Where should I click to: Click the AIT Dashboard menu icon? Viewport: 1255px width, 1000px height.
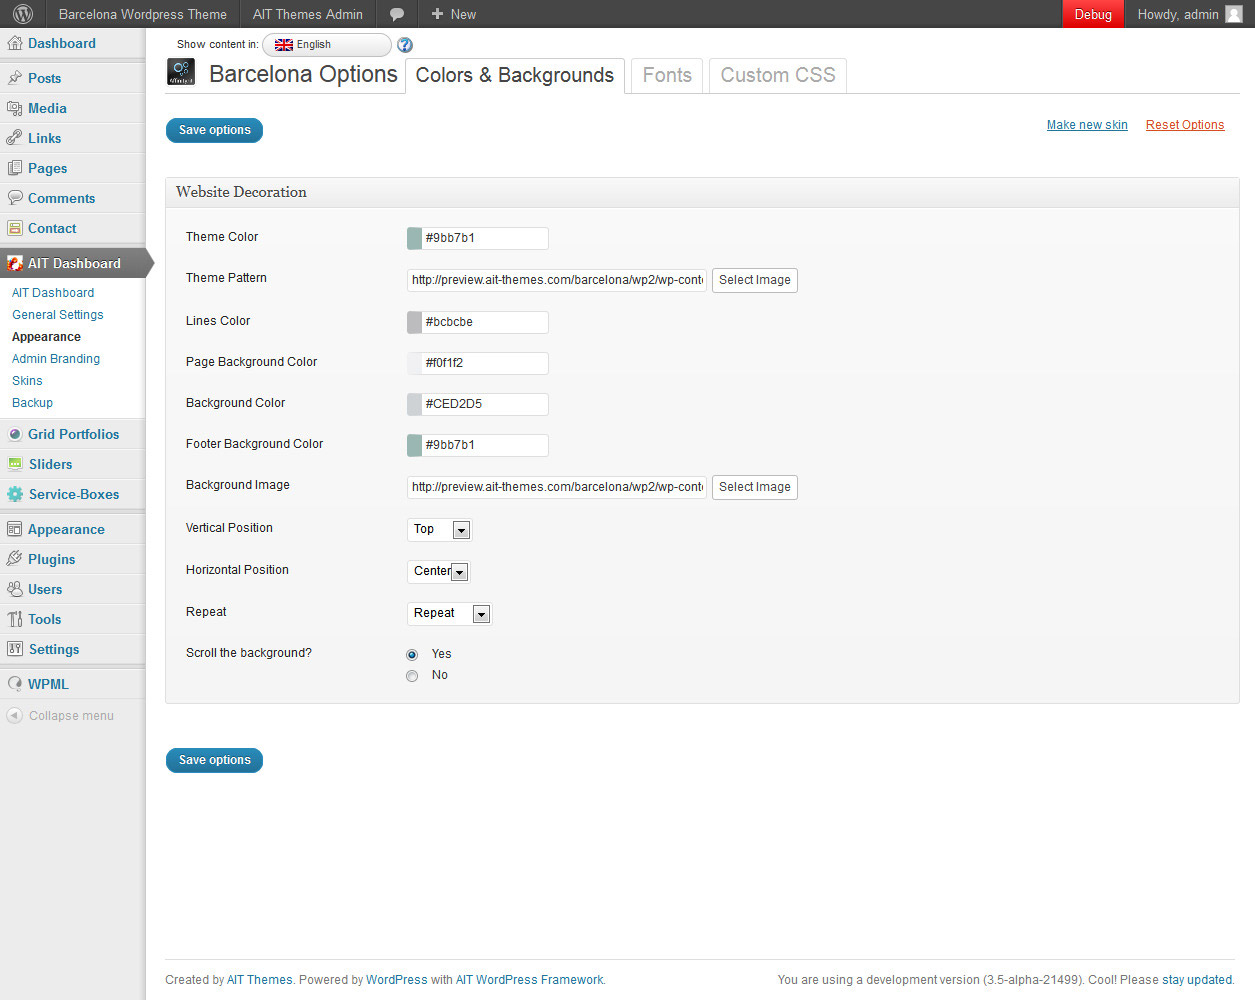(x=15, y=263)
